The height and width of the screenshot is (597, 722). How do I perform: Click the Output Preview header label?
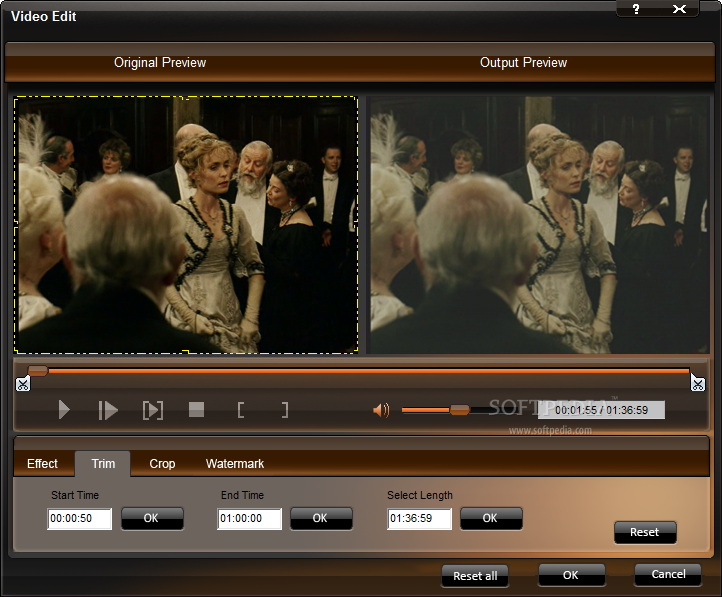tap(524, 63)
